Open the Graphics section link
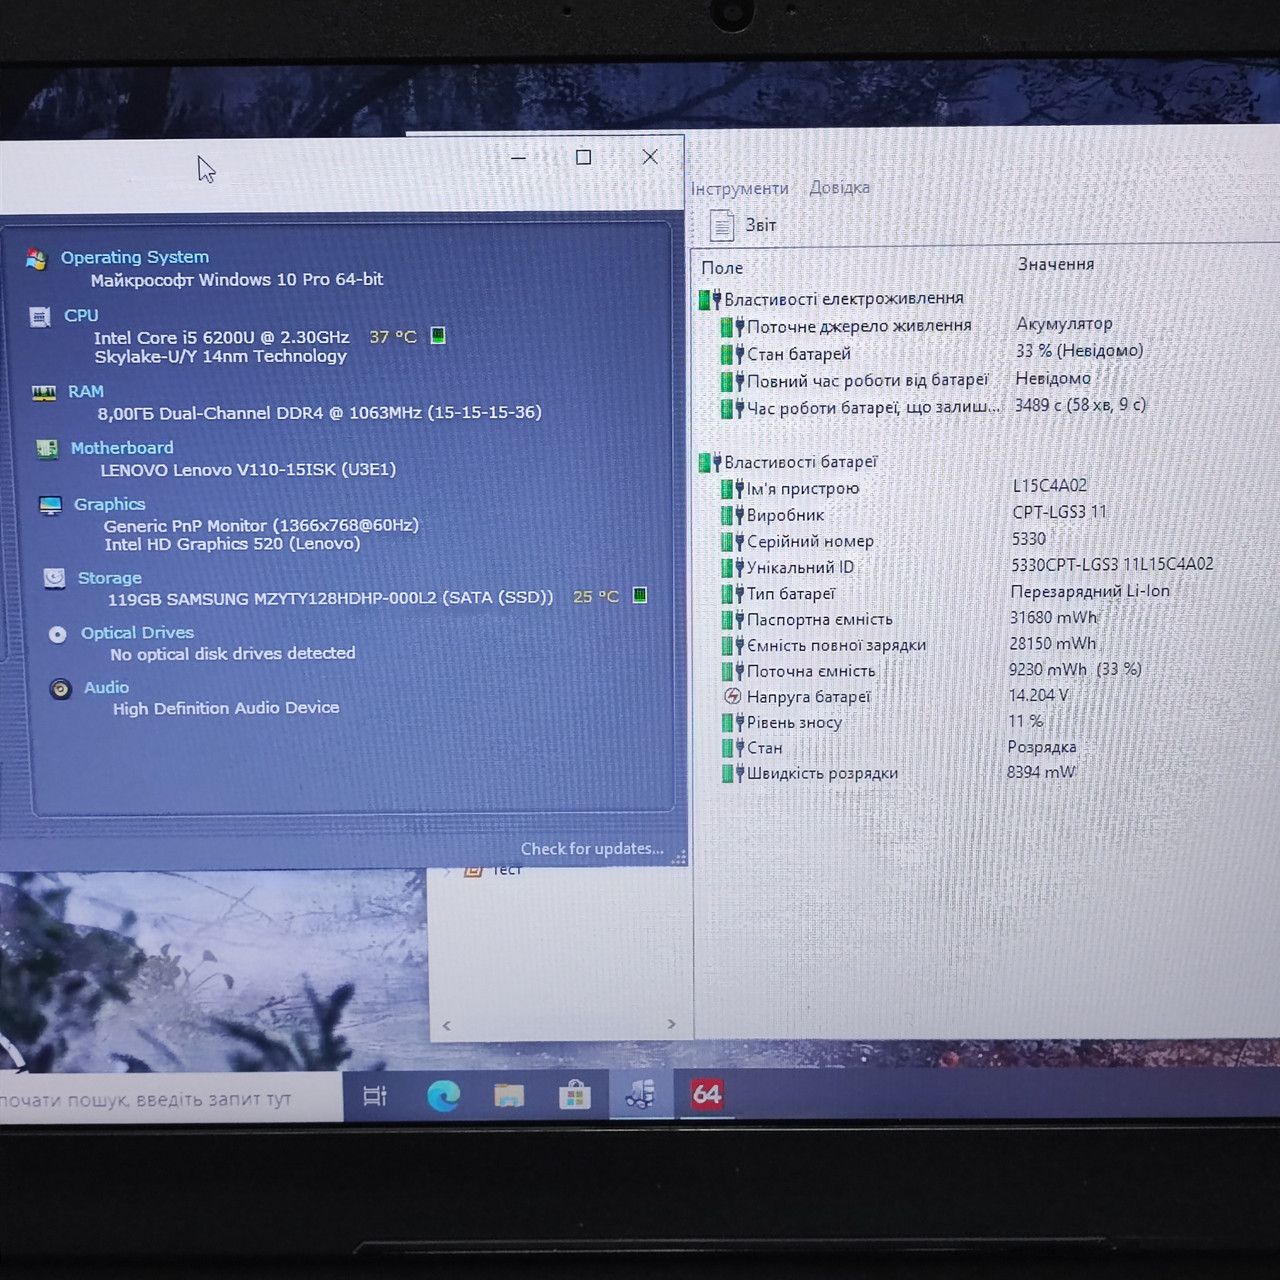 point(110,504)
